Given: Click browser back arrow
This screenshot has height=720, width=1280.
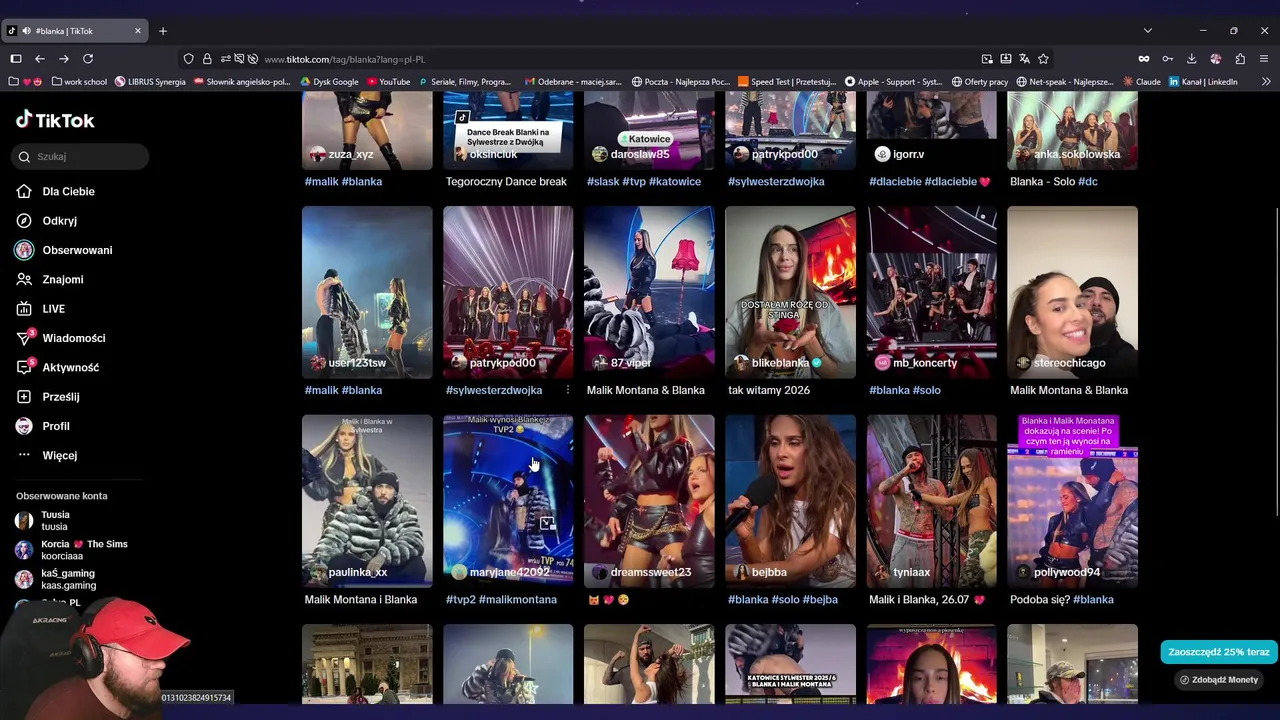Looking at the screenshot, I should pos(40,59).
